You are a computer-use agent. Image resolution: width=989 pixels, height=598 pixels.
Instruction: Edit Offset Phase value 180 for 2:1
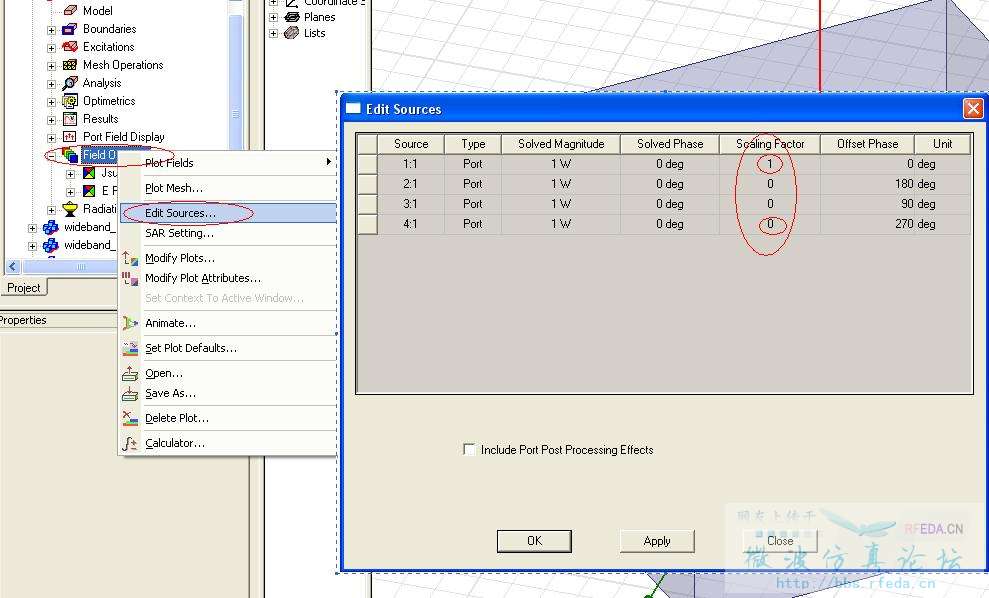coord(867,184)
